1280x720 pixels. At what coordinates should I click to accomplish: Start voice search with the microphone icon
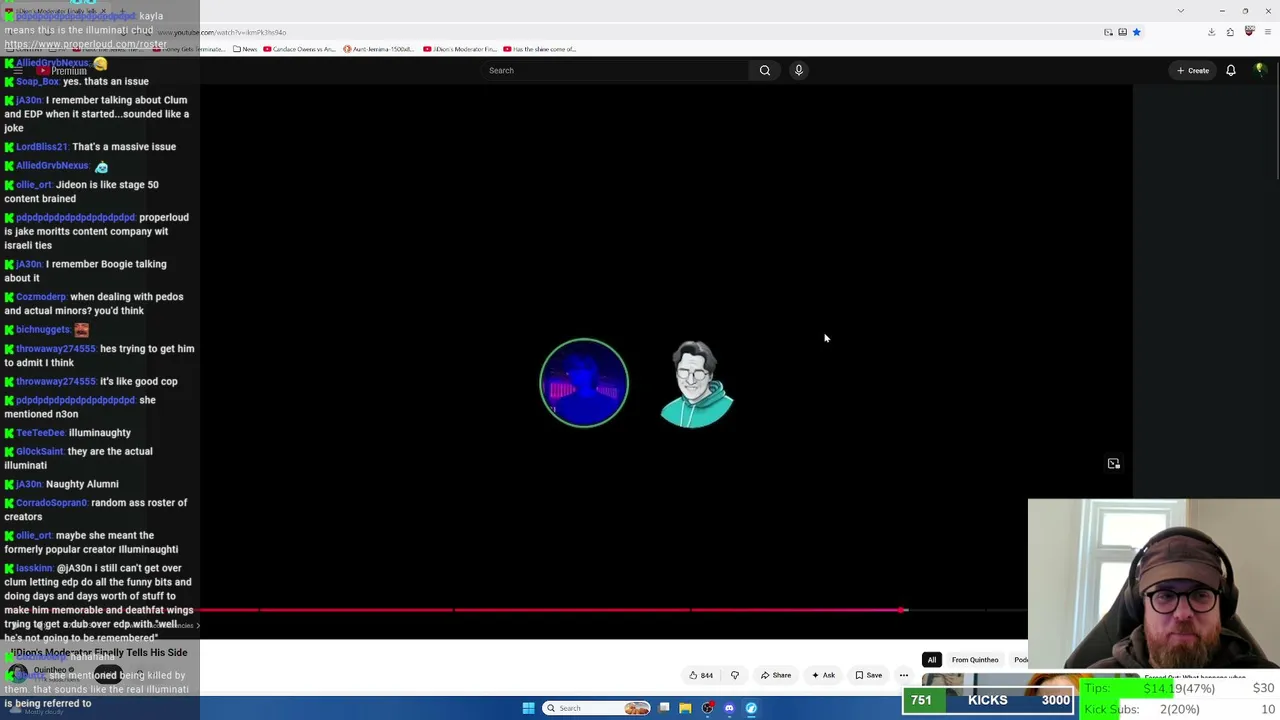[x=798, y=70]
